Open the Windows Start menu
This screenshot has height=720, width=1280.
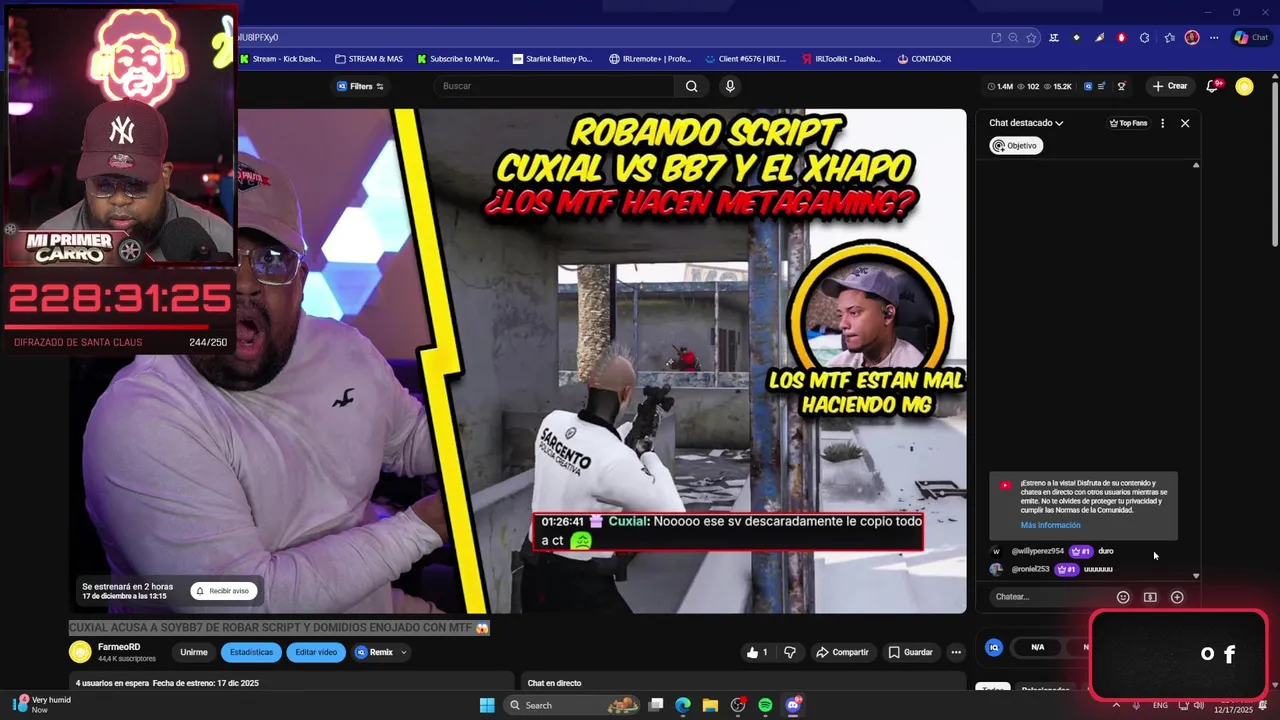tap(487, 705)
